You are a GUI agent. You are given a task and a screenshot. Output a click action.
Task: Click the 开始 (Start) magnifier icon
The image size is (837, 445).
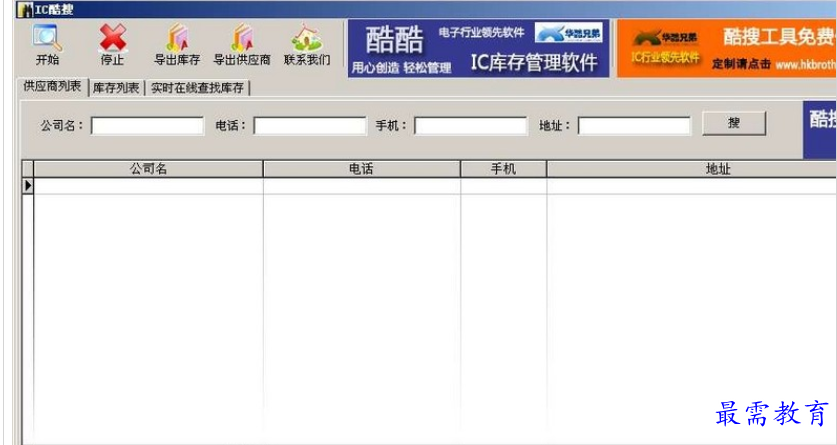(x=47, y=38)
